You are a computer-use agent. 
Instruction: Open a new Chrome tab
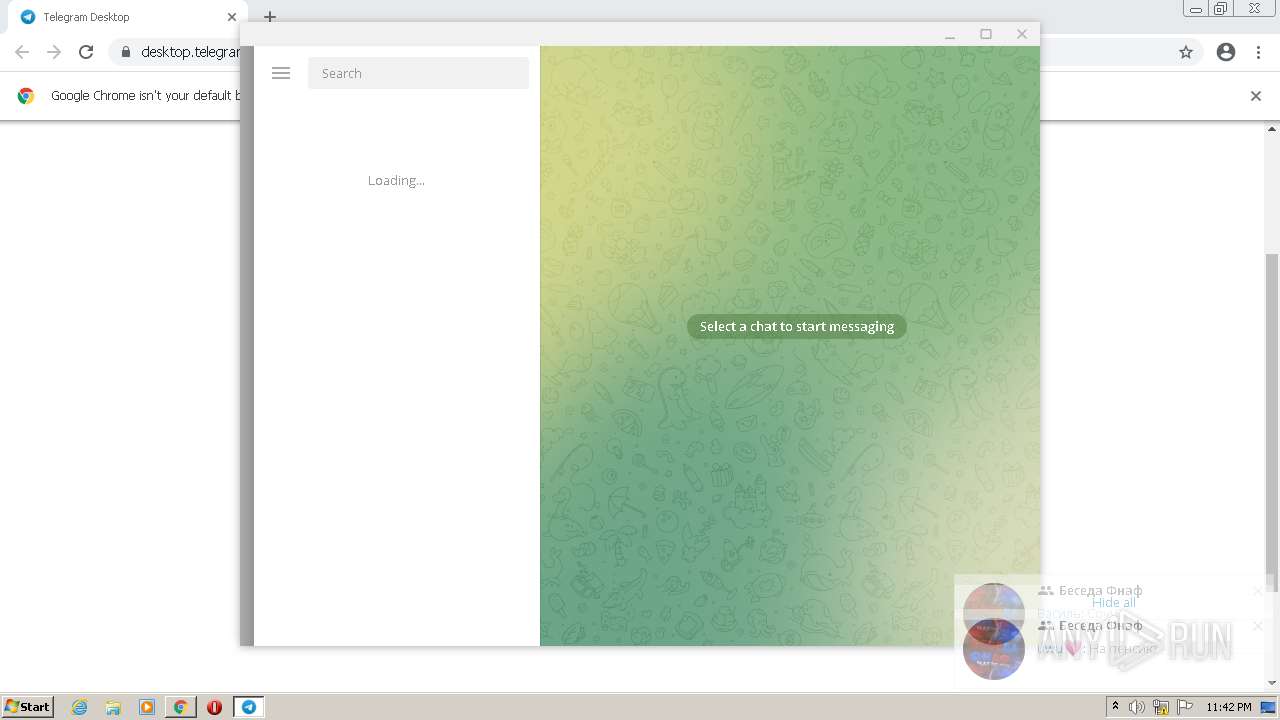pos(270,17)
